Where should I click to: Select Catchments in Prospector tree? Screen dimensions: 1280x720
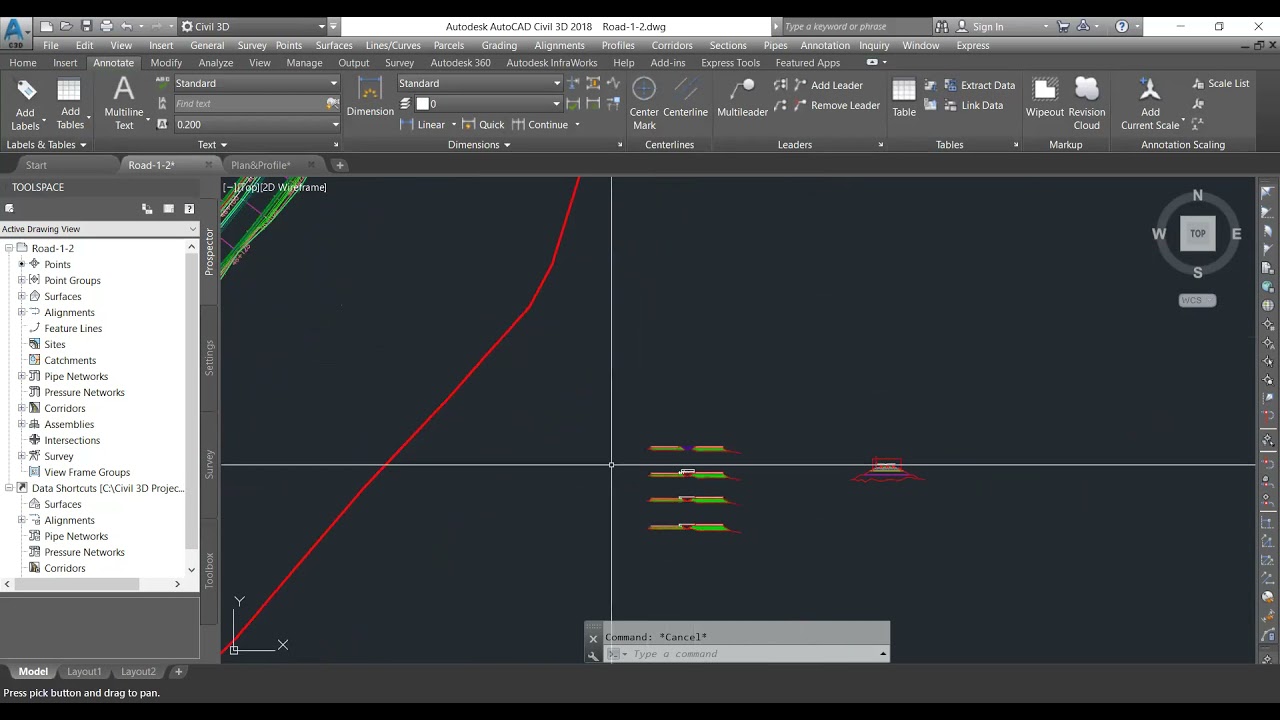tap(70, 360)
